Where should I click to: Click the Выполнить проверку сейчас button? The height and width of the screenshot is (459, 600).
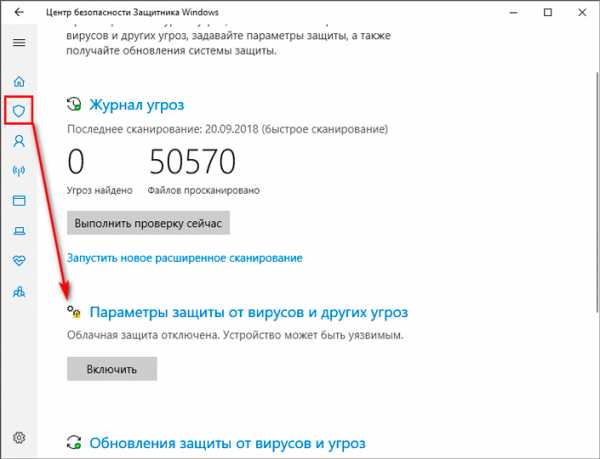coord(148,223)
